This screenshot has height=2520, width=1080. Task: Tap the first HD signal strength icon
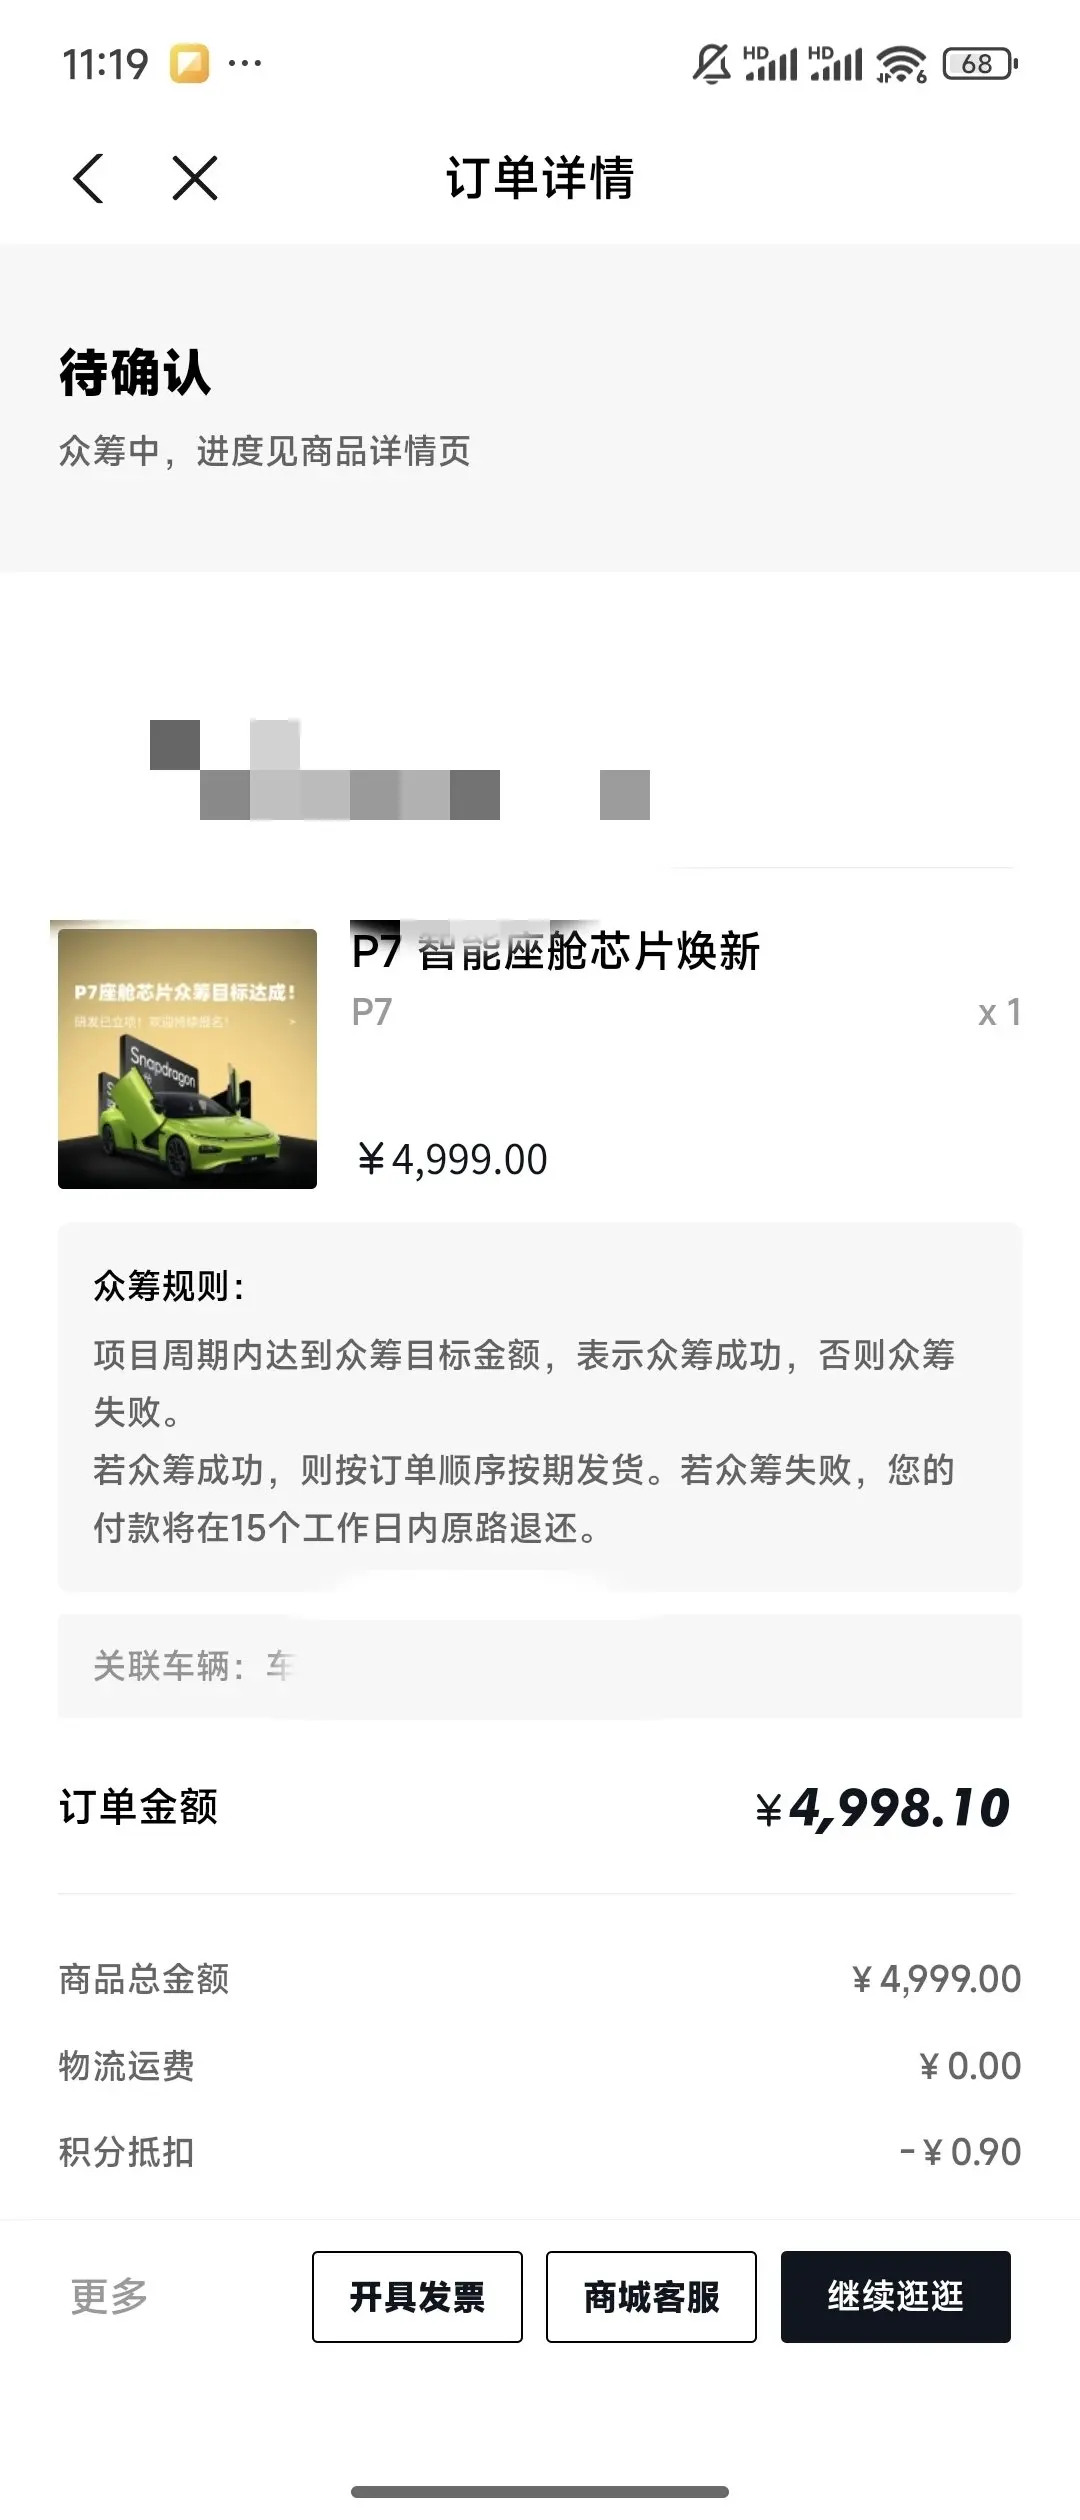click(770, 63)
